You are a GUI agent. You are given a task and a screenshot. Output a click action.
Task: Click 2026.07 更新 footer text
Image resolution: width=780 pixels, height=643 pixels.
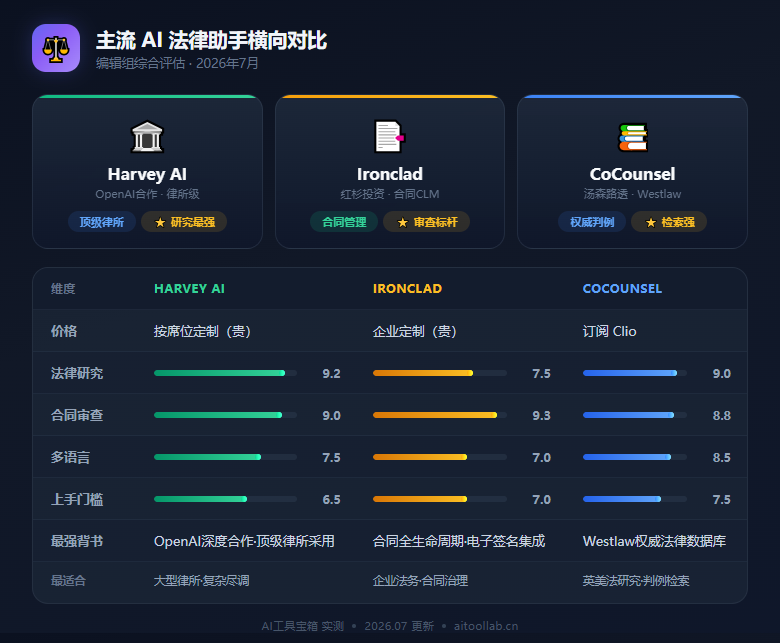(399, 626)
